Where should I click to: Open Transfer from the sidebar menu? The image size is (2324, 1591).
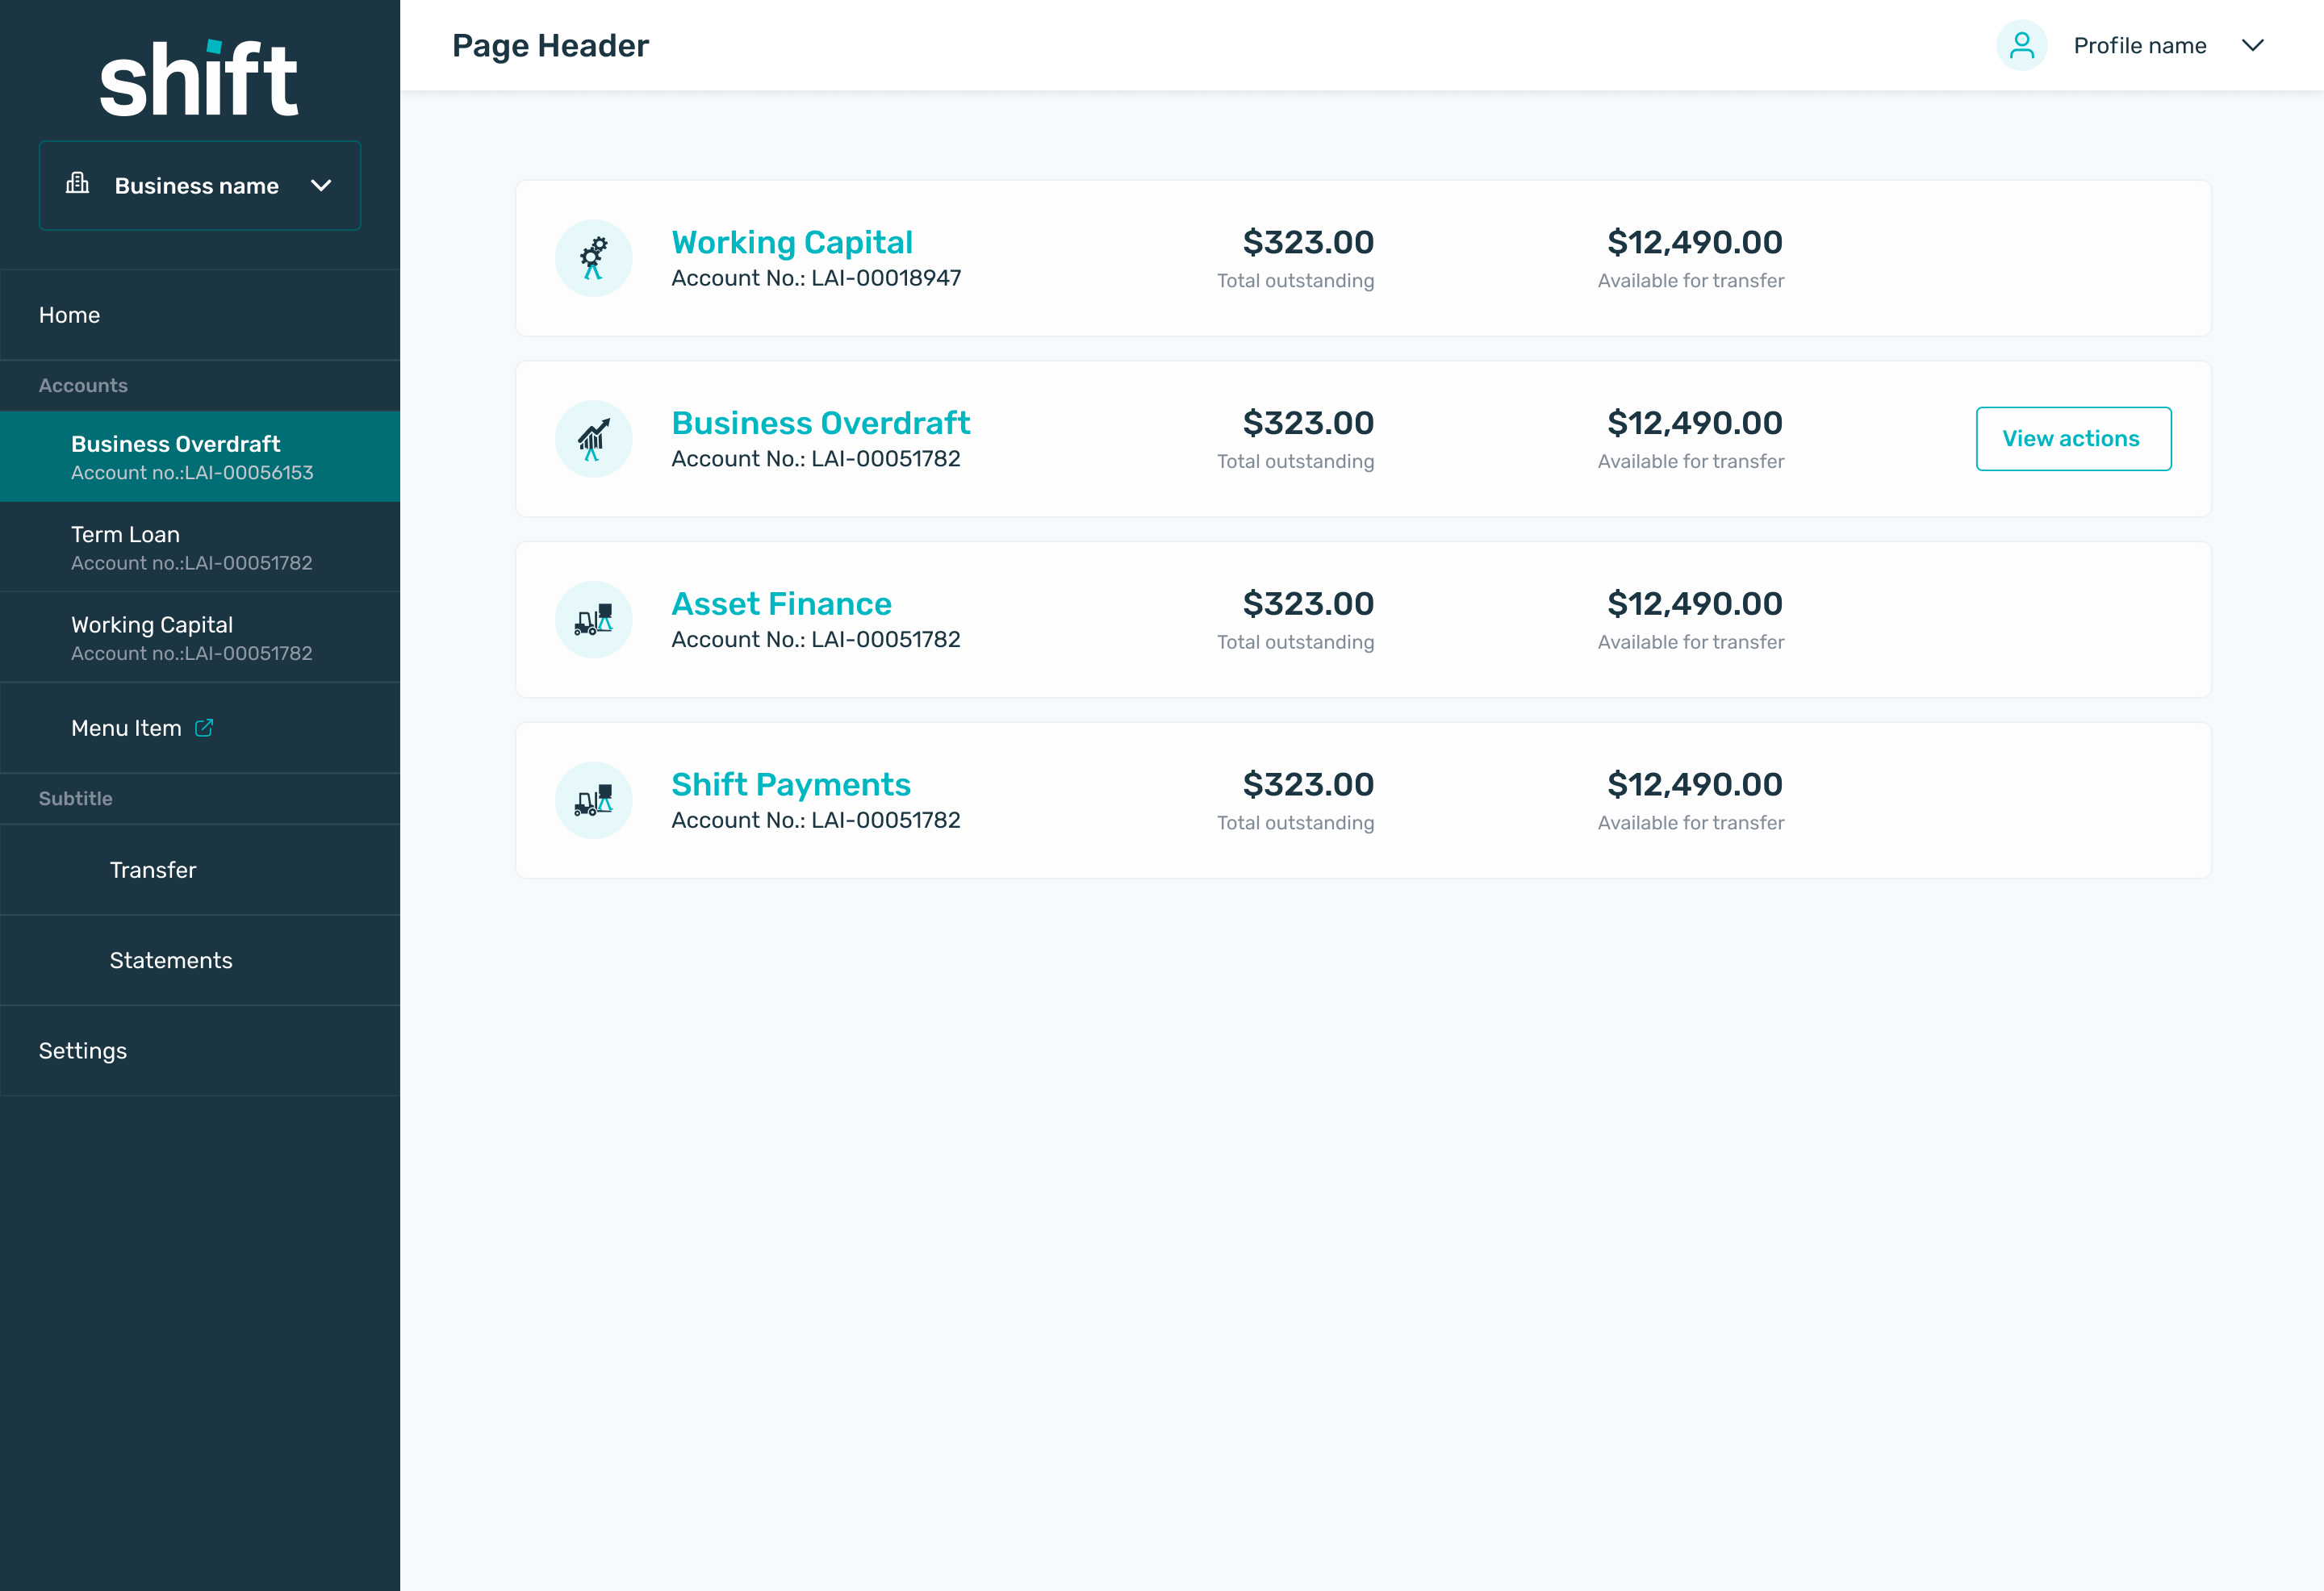(x=153, y=870)
